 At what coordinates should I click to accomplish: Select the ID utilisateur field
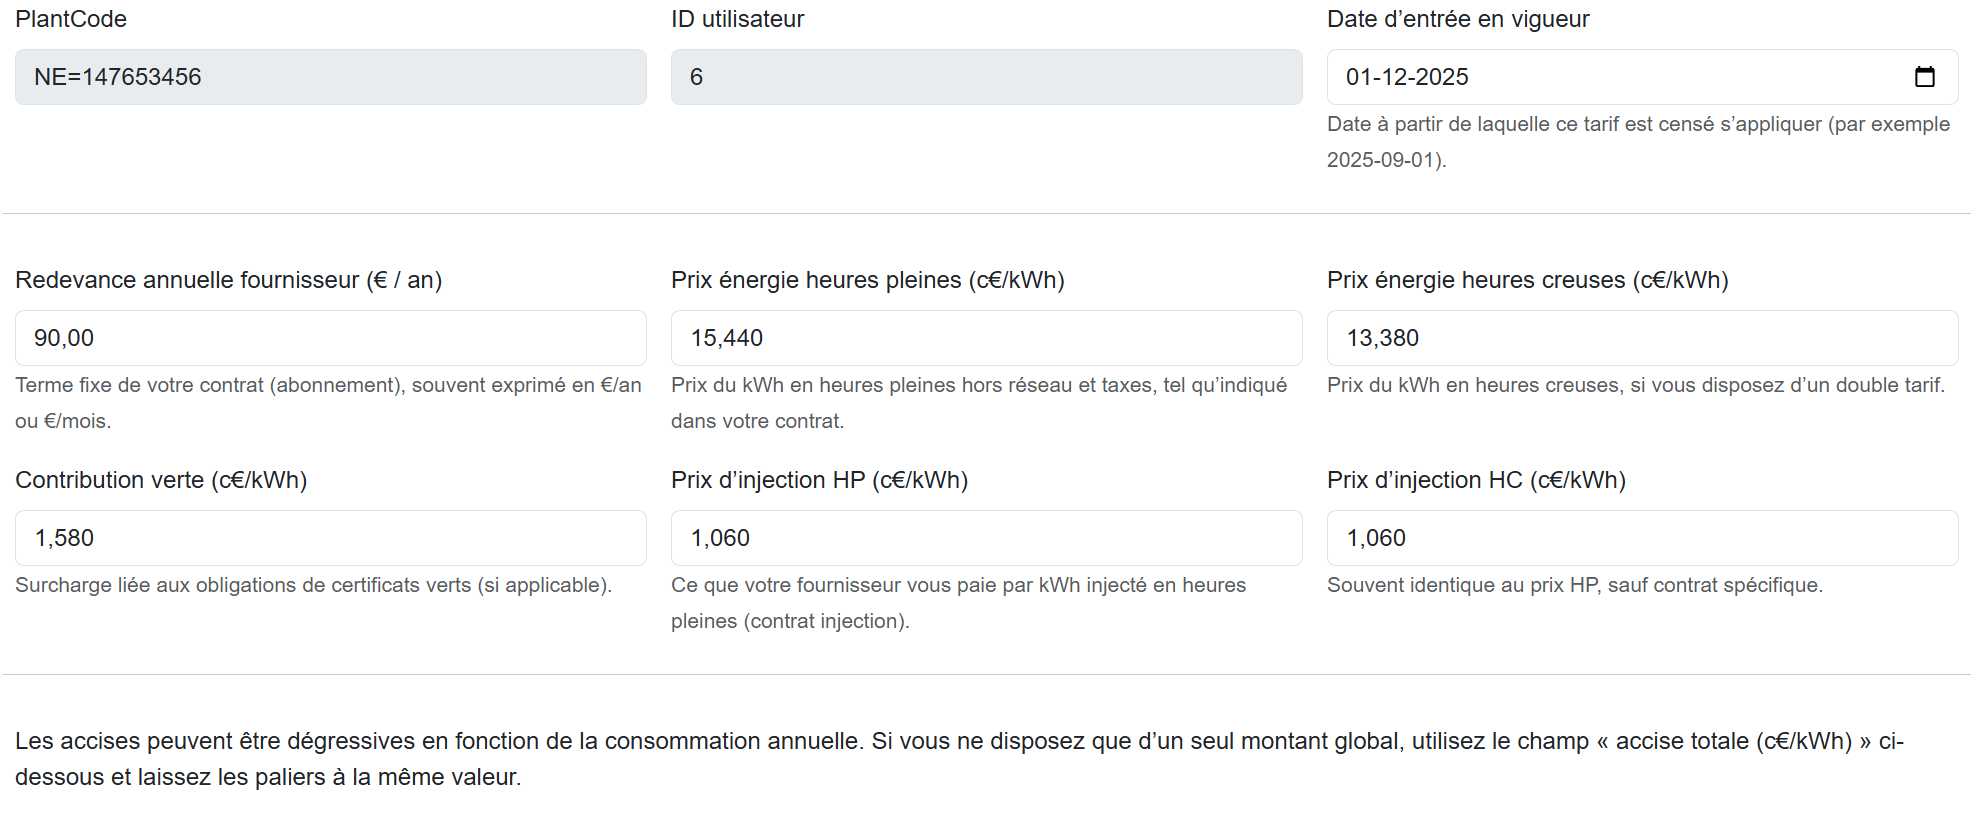[x=985, y=77]
